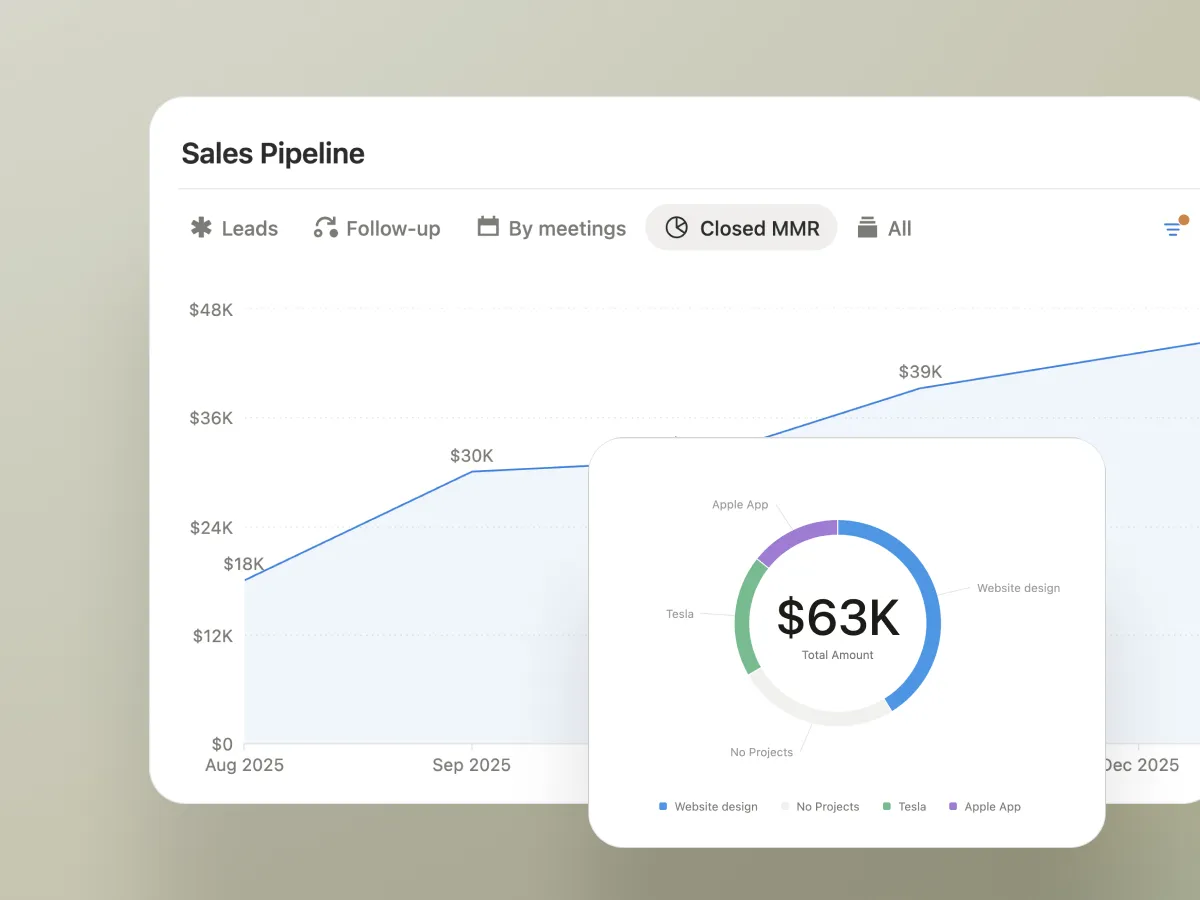Click the asterisk icon beside Leads
Image resolution: width=1200 pixels, height=900 pixels.
[x=201, y=228]
